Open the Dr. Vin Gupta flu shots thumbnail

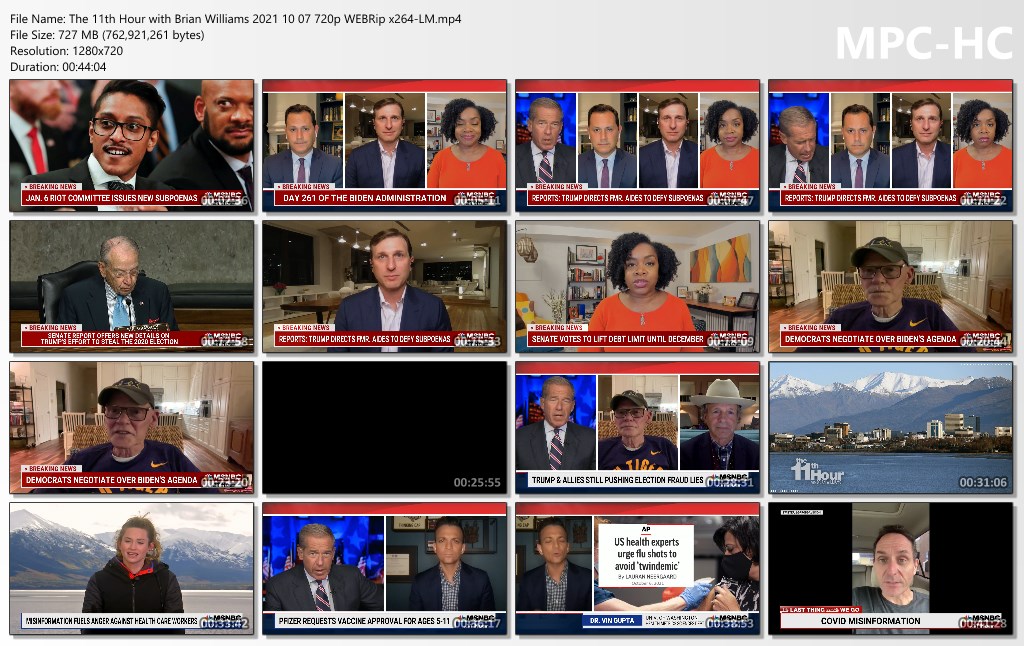[637, 569]
